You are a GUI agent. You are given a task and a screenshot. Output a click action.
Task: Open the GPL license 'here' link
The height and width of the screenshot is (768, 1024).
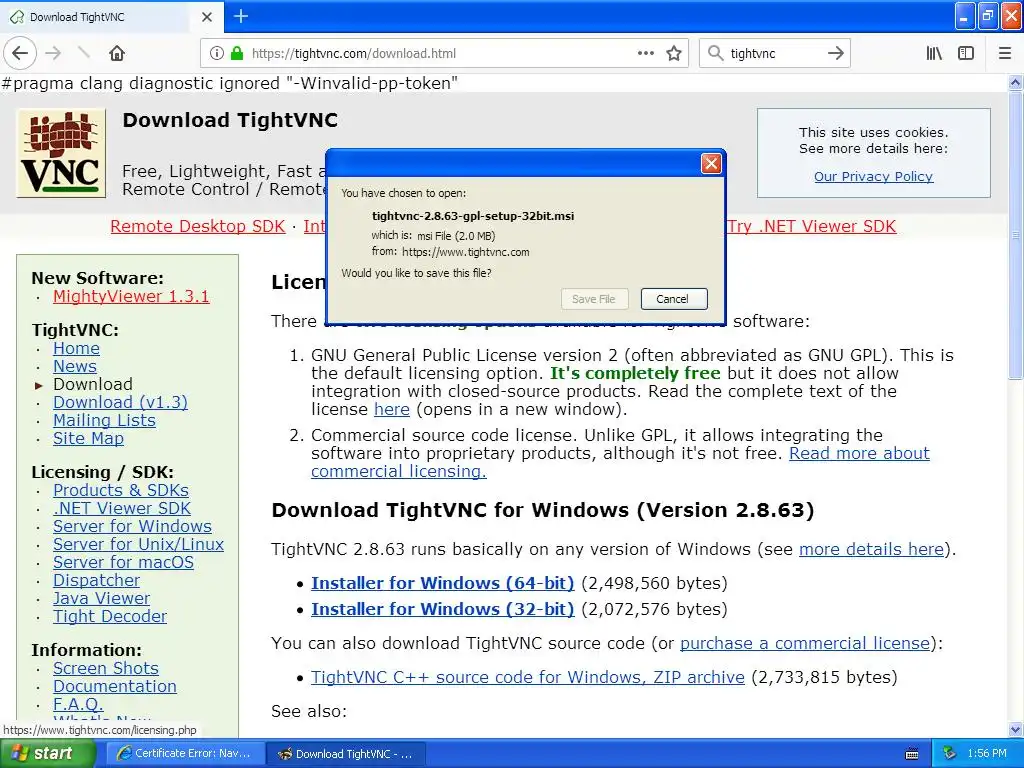392,409
